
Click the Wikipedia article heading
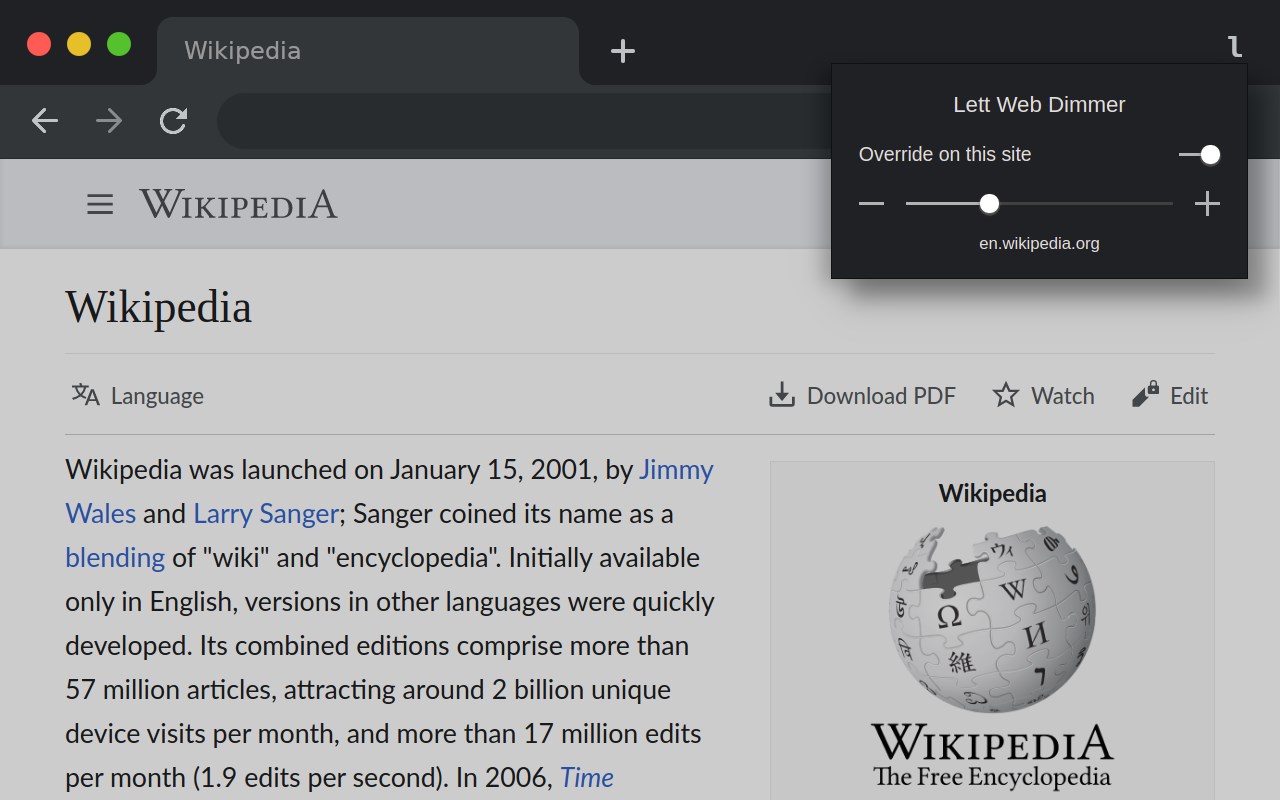(158, 306)
